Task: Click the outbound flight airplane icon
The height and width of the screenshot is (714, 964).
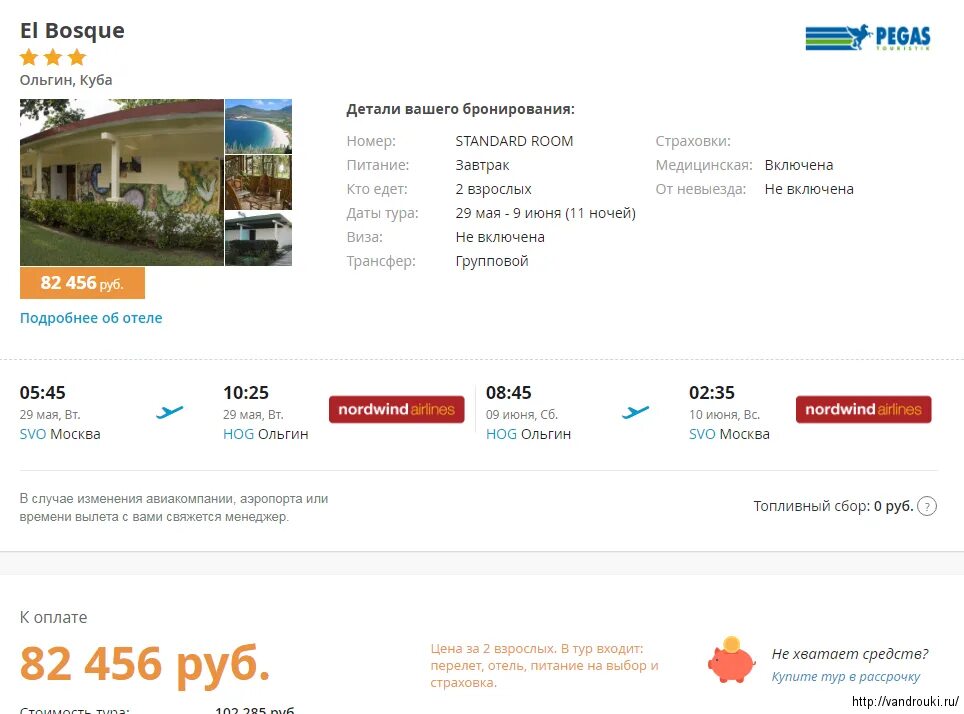Action: (169, 412)
